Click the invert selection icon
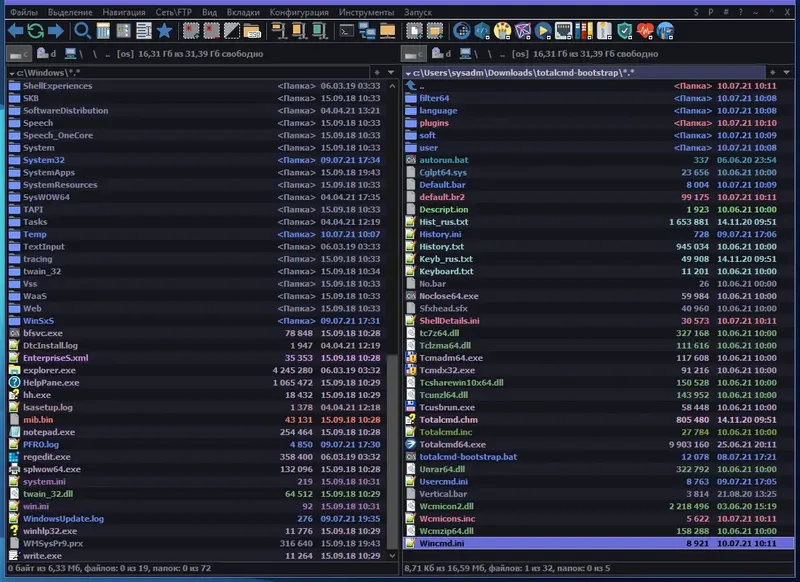Image resolution: width=800 pixels, height=582 pixels. 232,31
